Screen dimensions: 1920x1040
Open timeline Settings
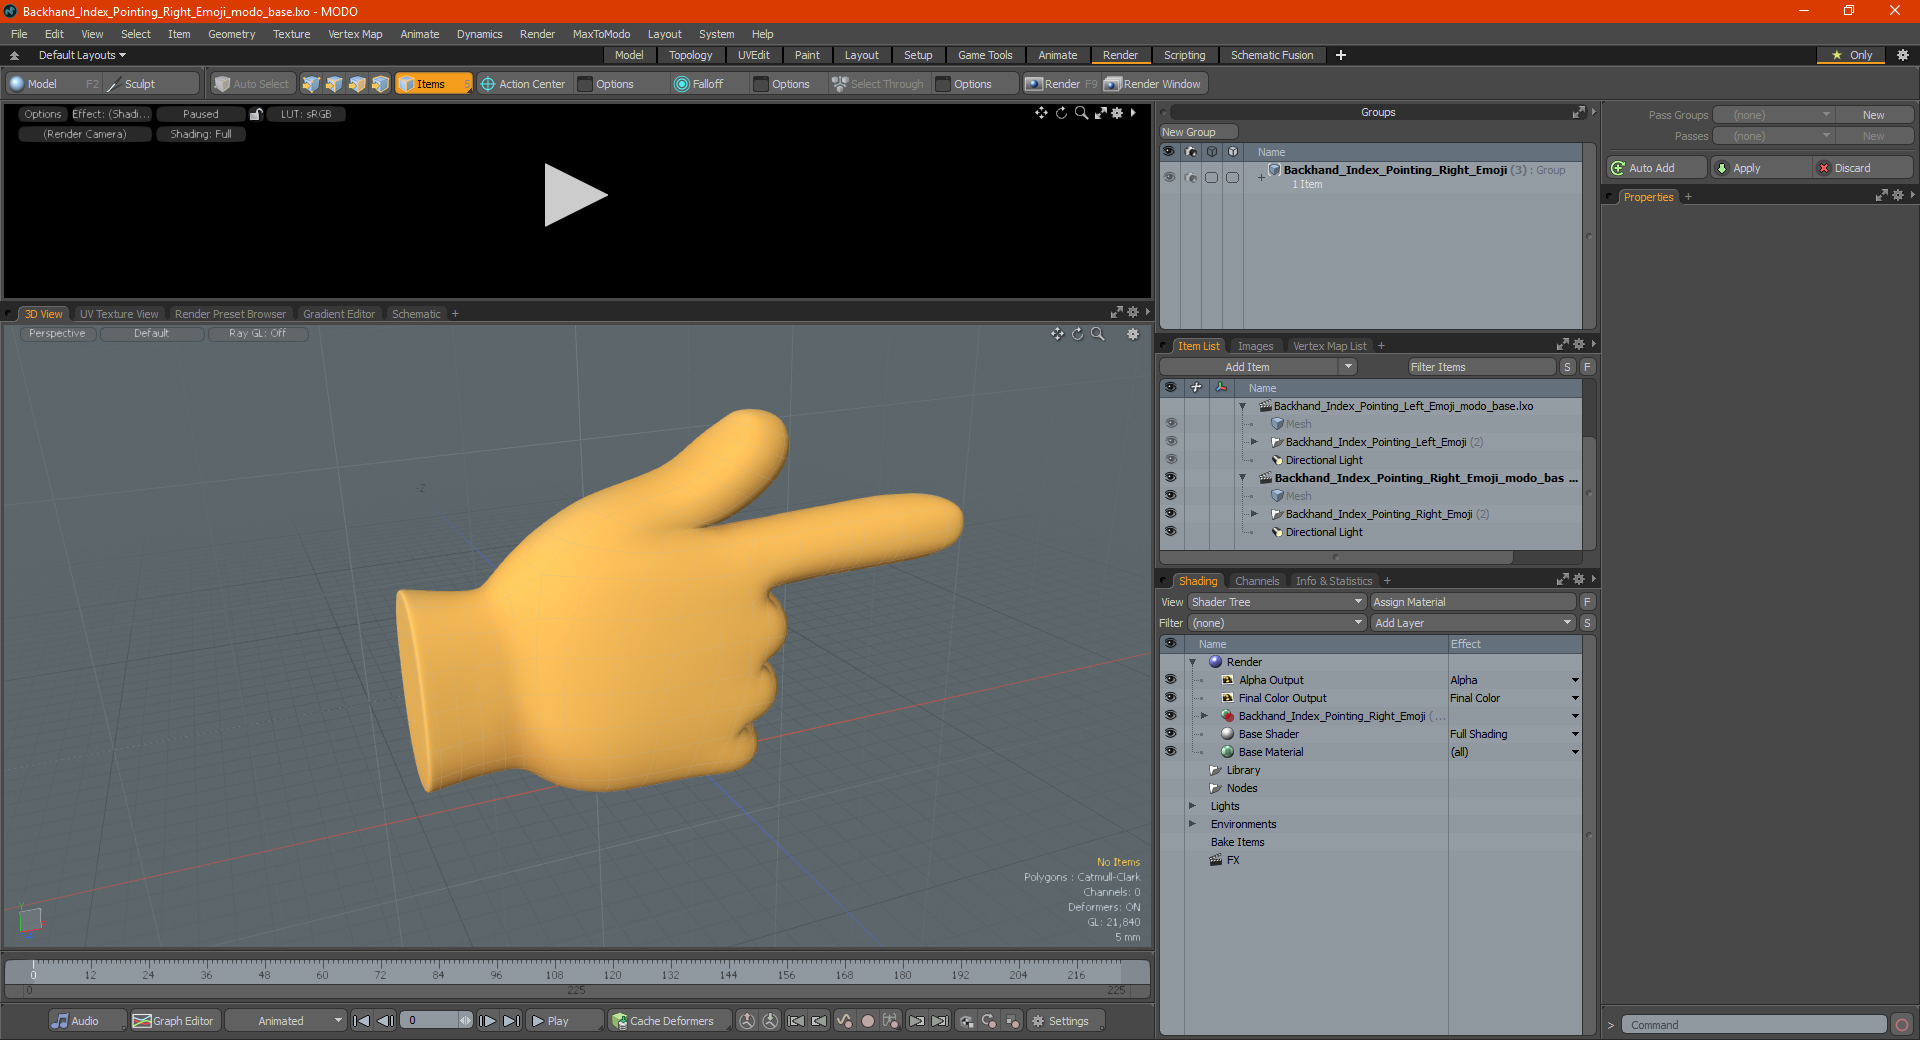1066,1021
